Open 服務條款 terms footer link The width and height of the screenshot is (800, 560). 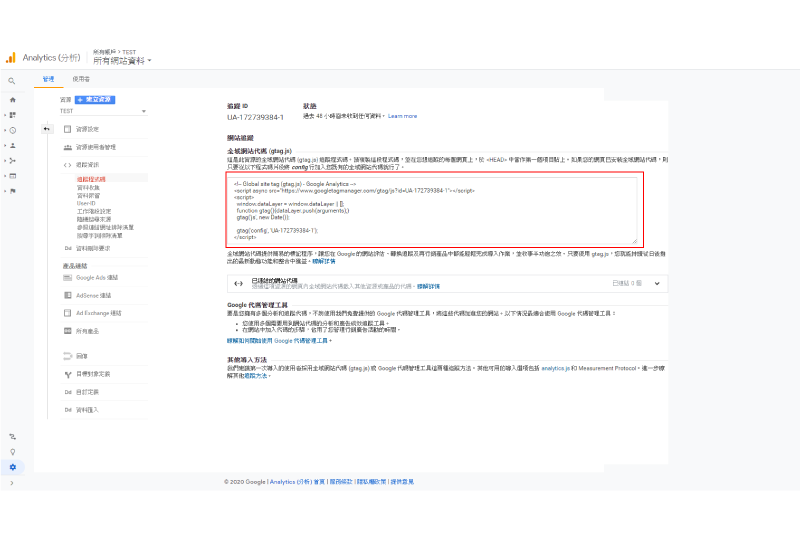coord(341,482)
